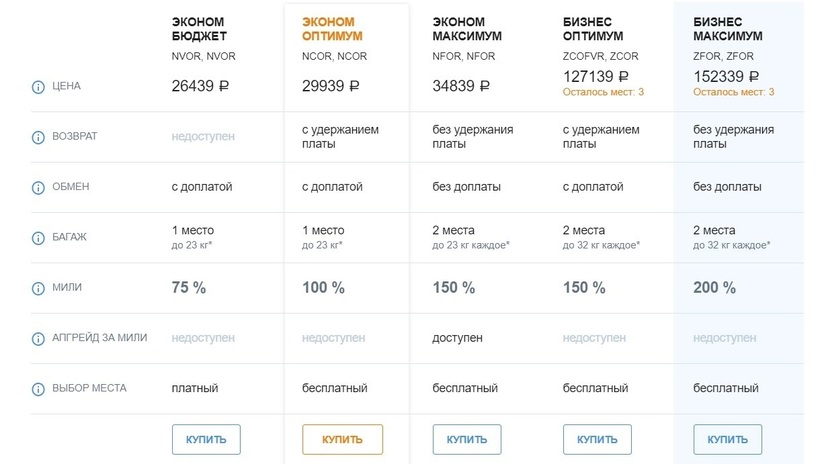
Task: Click the info icon beside ВОЗВРАТ
Action: point(38,137)
